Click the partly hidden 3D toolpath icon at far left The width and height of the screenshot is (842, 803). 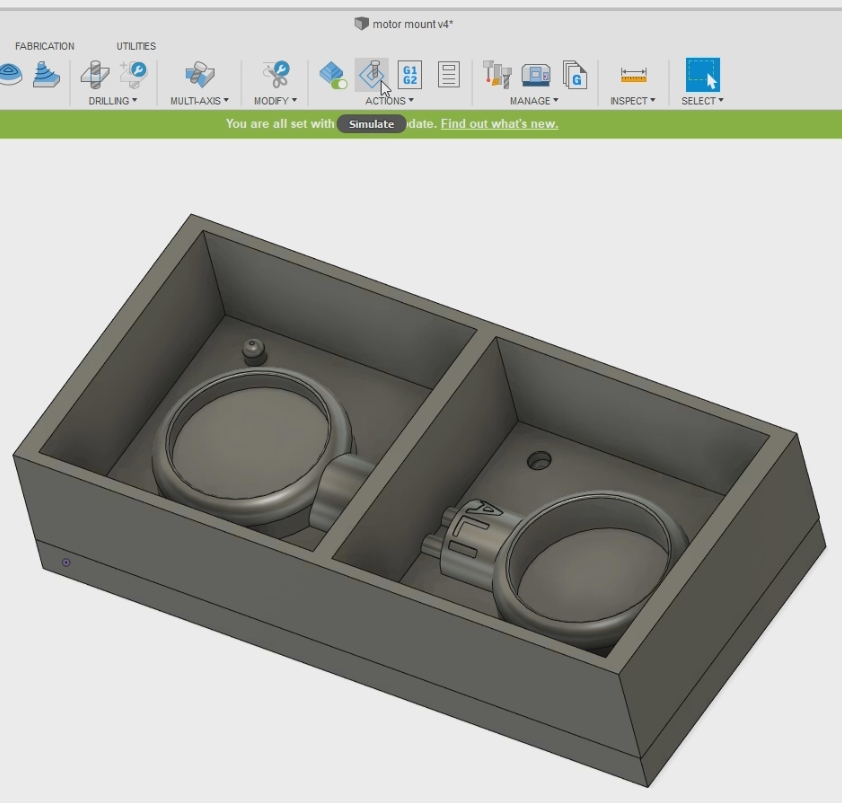click(10, 75)
